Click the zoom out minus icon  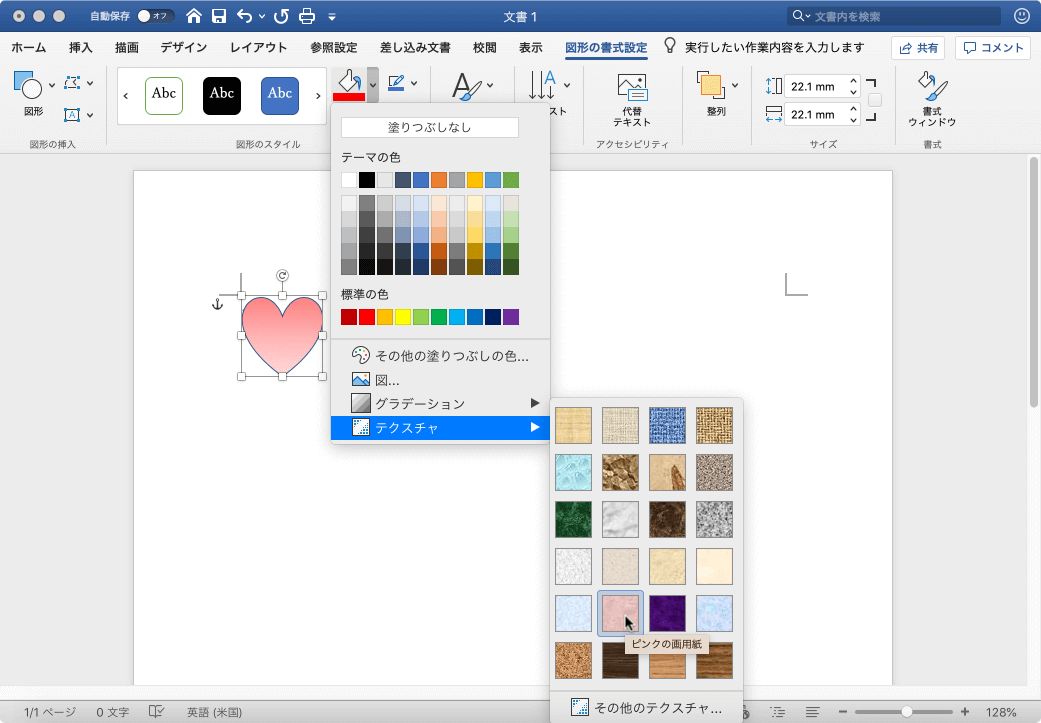pos(843,712)
